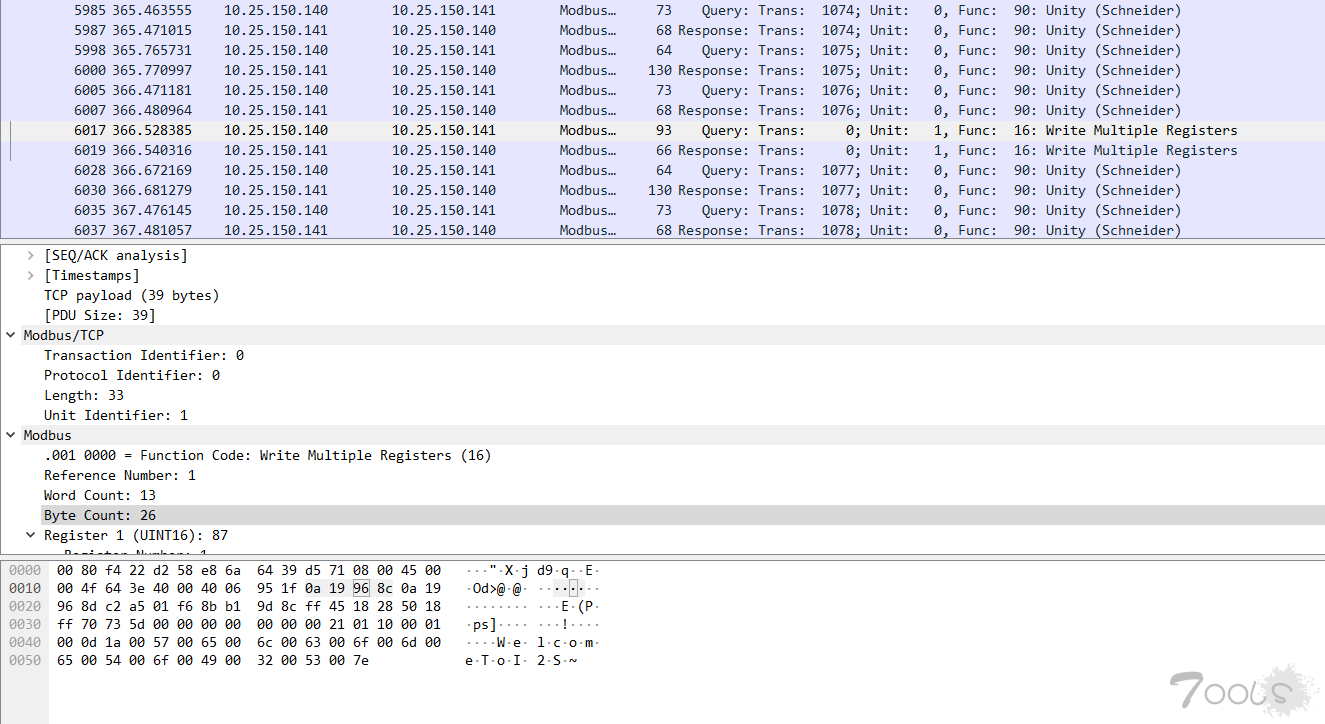Select packet 6017 Write Multiple Registers query
Viewport: 1325px width, 724px height.
[662, 130]
